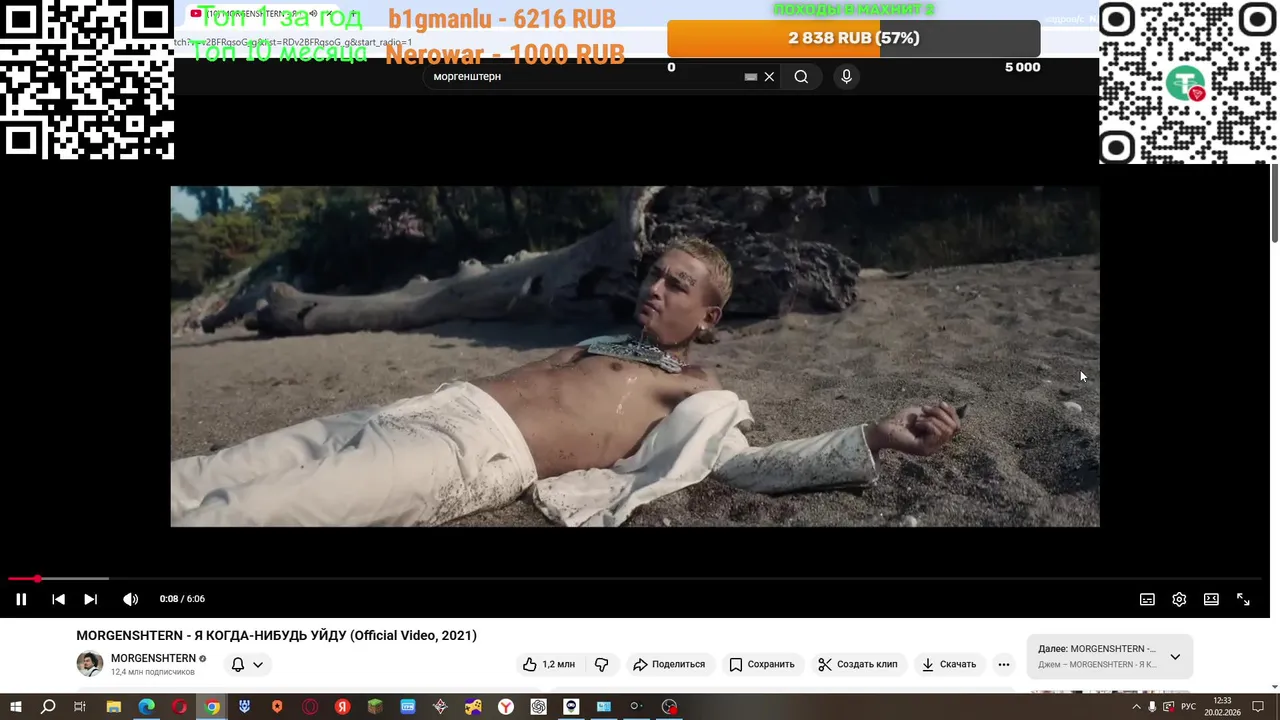Click the Скачать download button

[x=948, y=664]
